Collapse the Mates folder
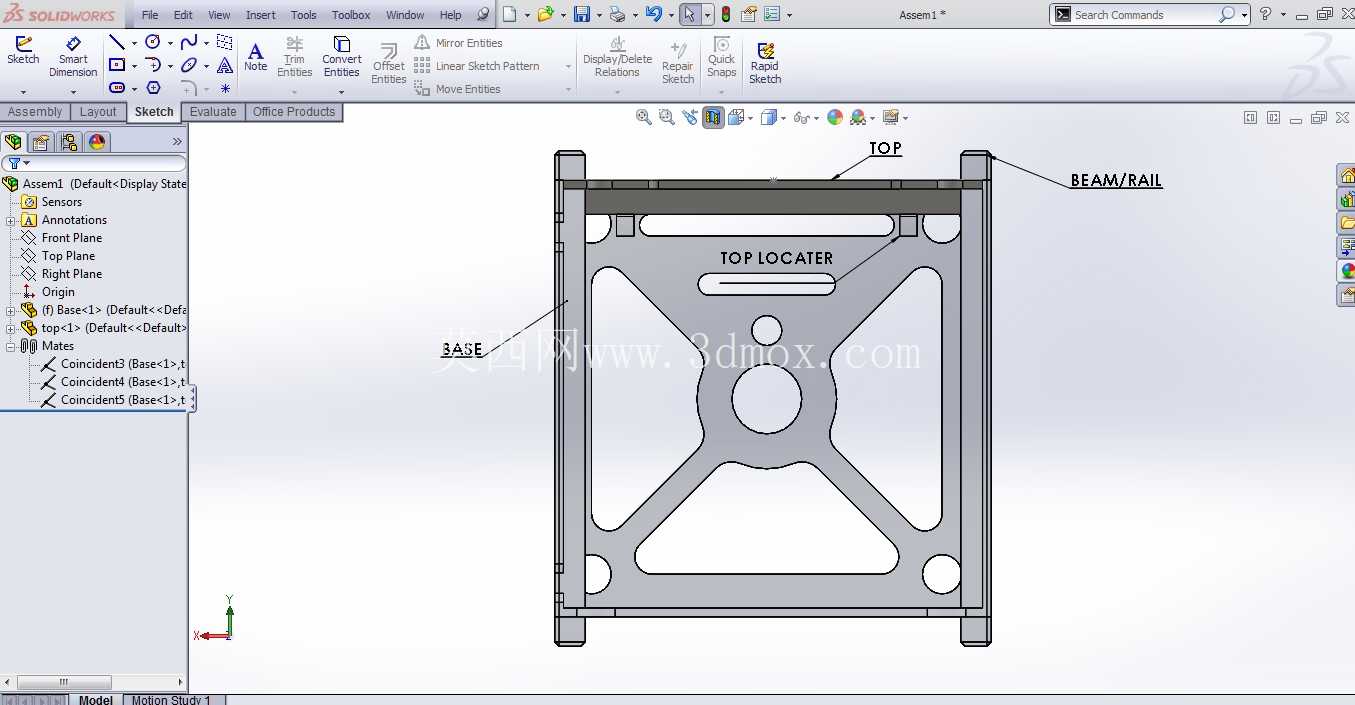Viewport: 1355px width, 705px height. (10, 346)
